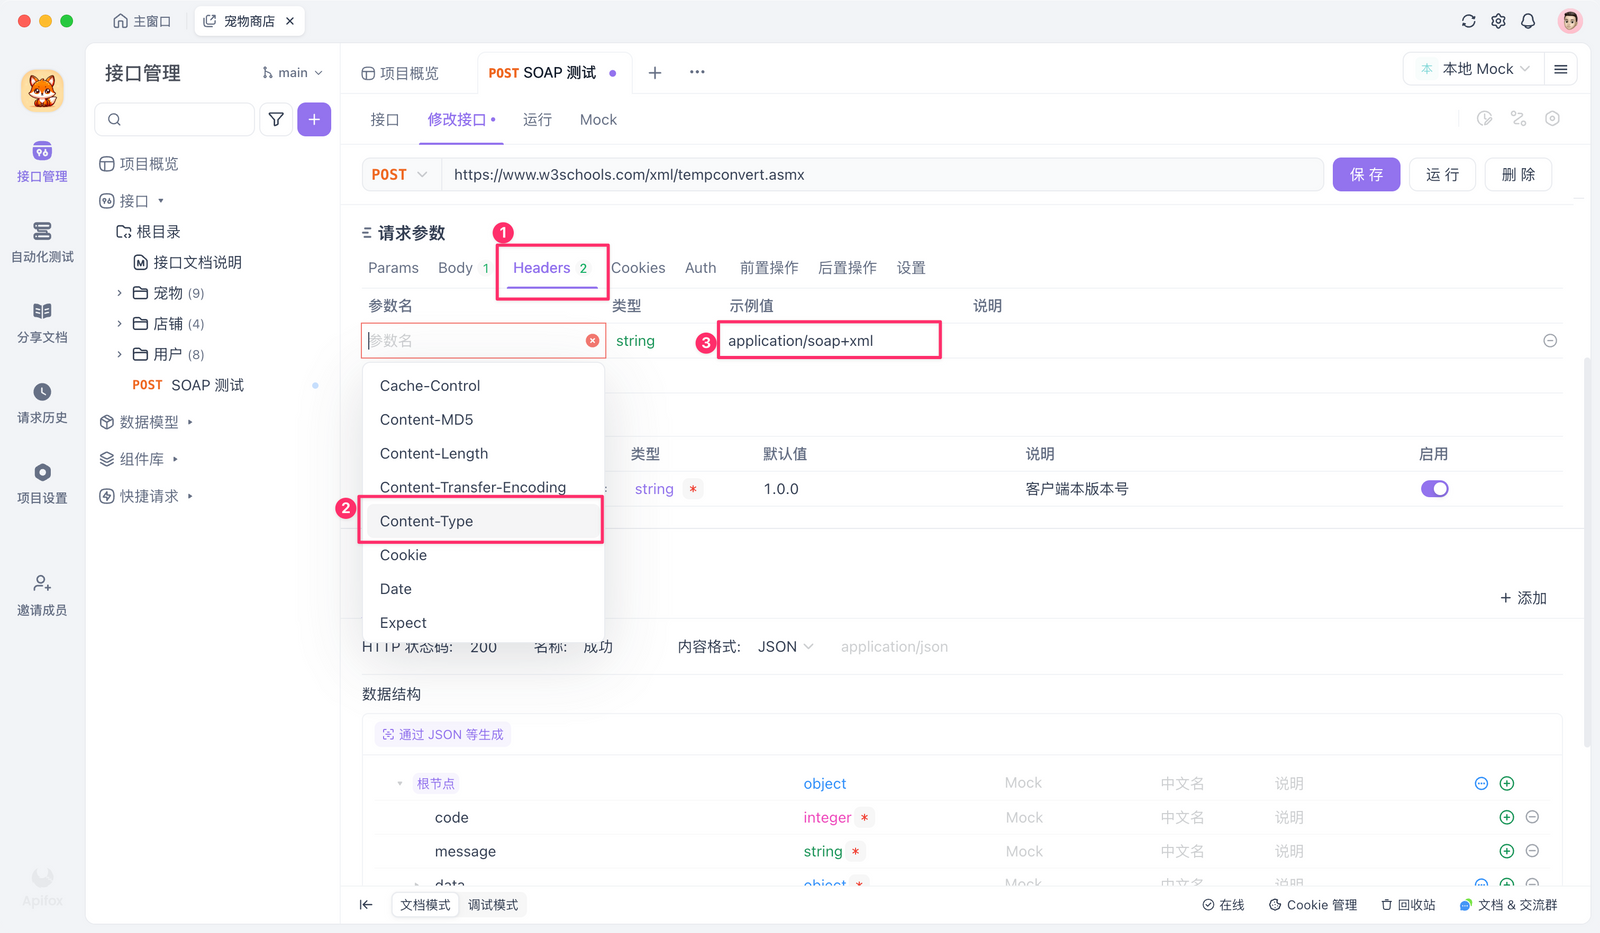Open the notification bell
1600x933 pixels.
pyautogui.click(x=1528, y=21)
